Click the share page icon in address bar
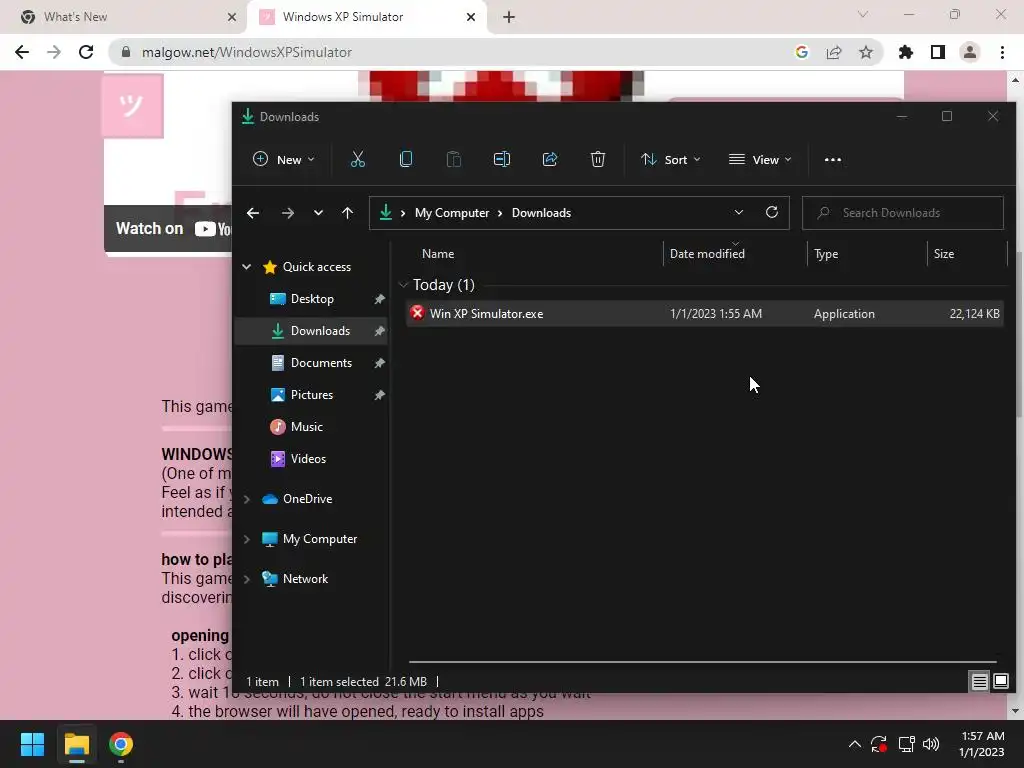The height and width of the screenshot is (768, 1024). tap(834, 52)
